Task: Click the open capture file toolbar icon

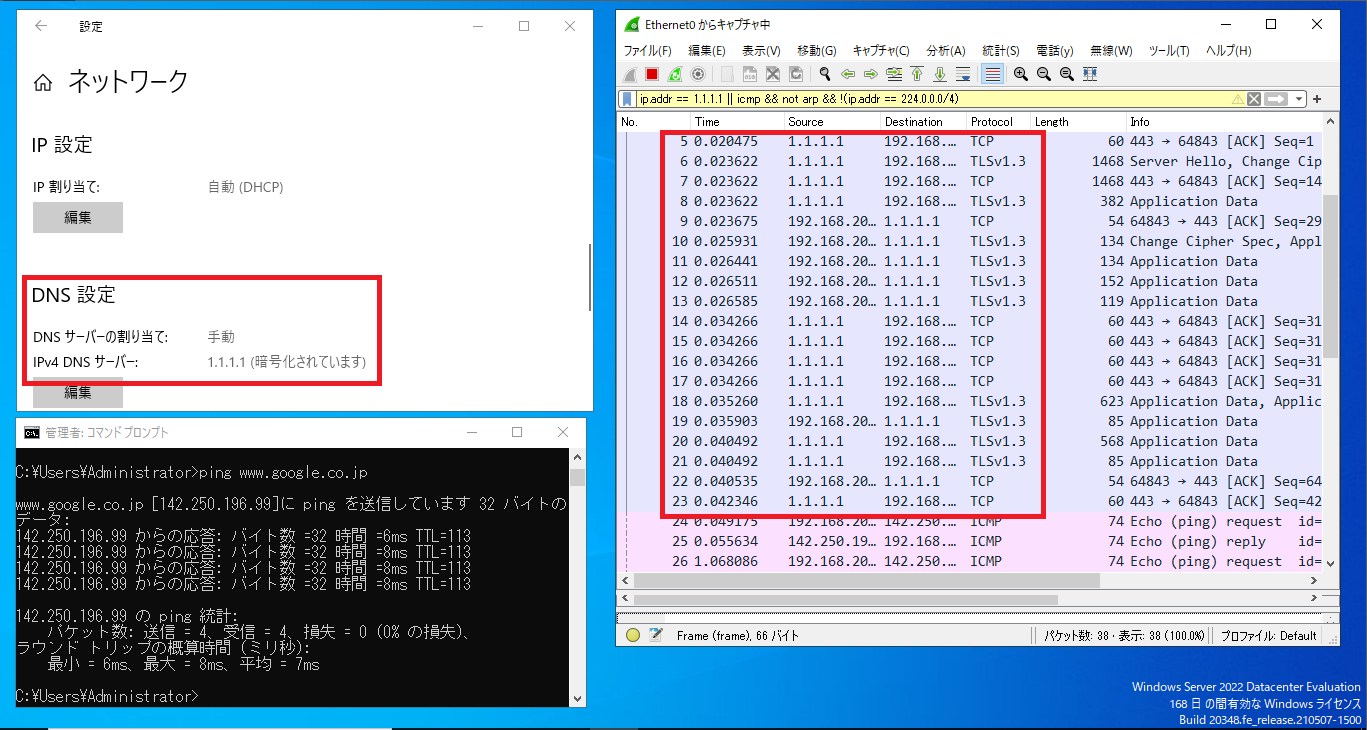Action: click(x=727, y=74)
